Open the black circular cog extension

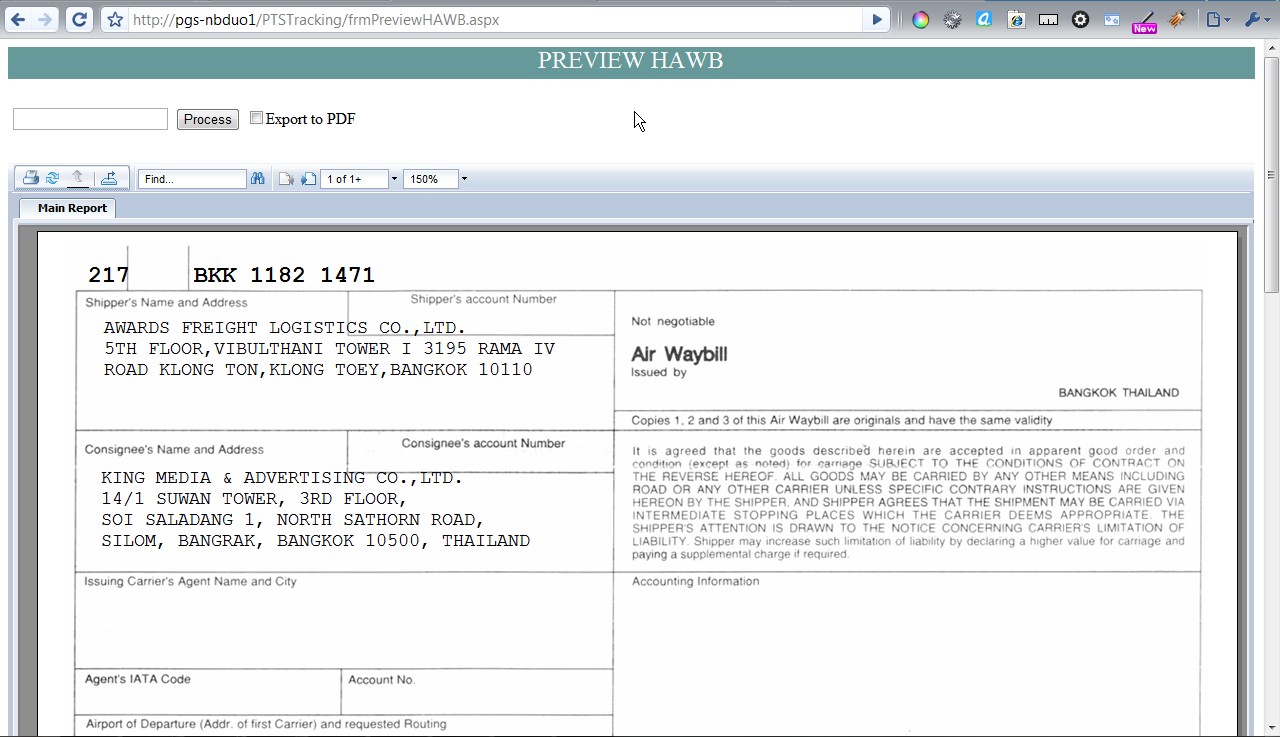tap(1080, 19)
